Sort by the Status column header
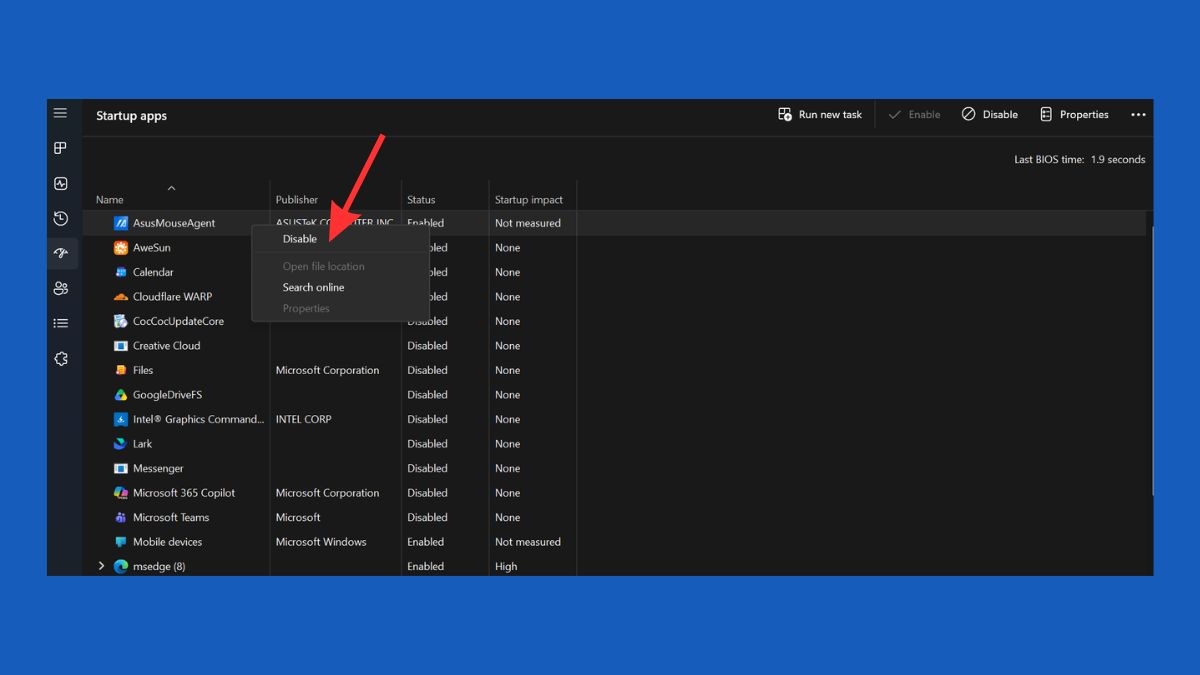This screenshot has height=675, width=1200. [x=421, y=200]
